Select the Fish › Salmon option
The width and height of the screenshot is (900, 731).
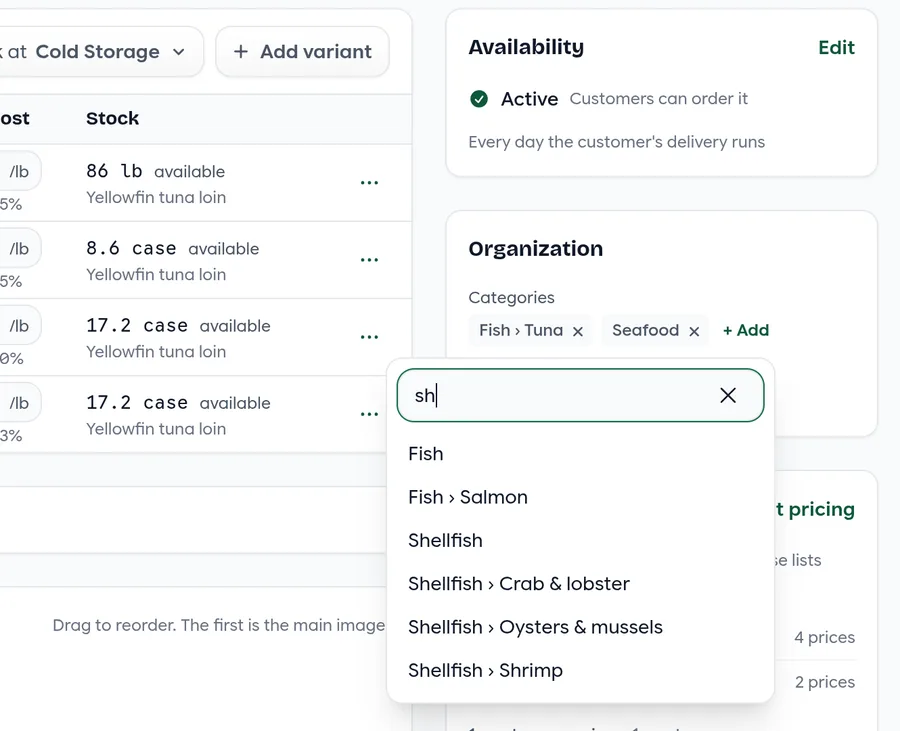coord(580,497)
